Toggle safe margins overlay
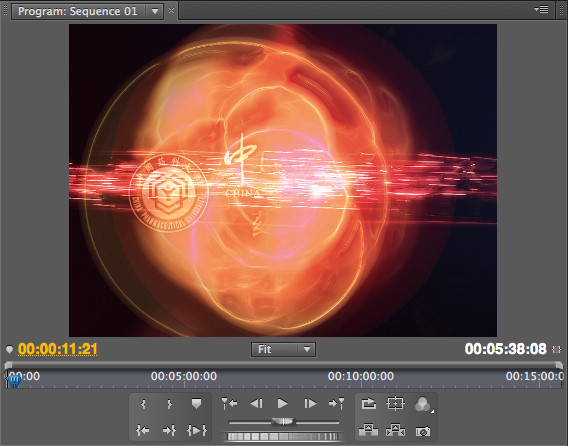 tap(395, 403)
